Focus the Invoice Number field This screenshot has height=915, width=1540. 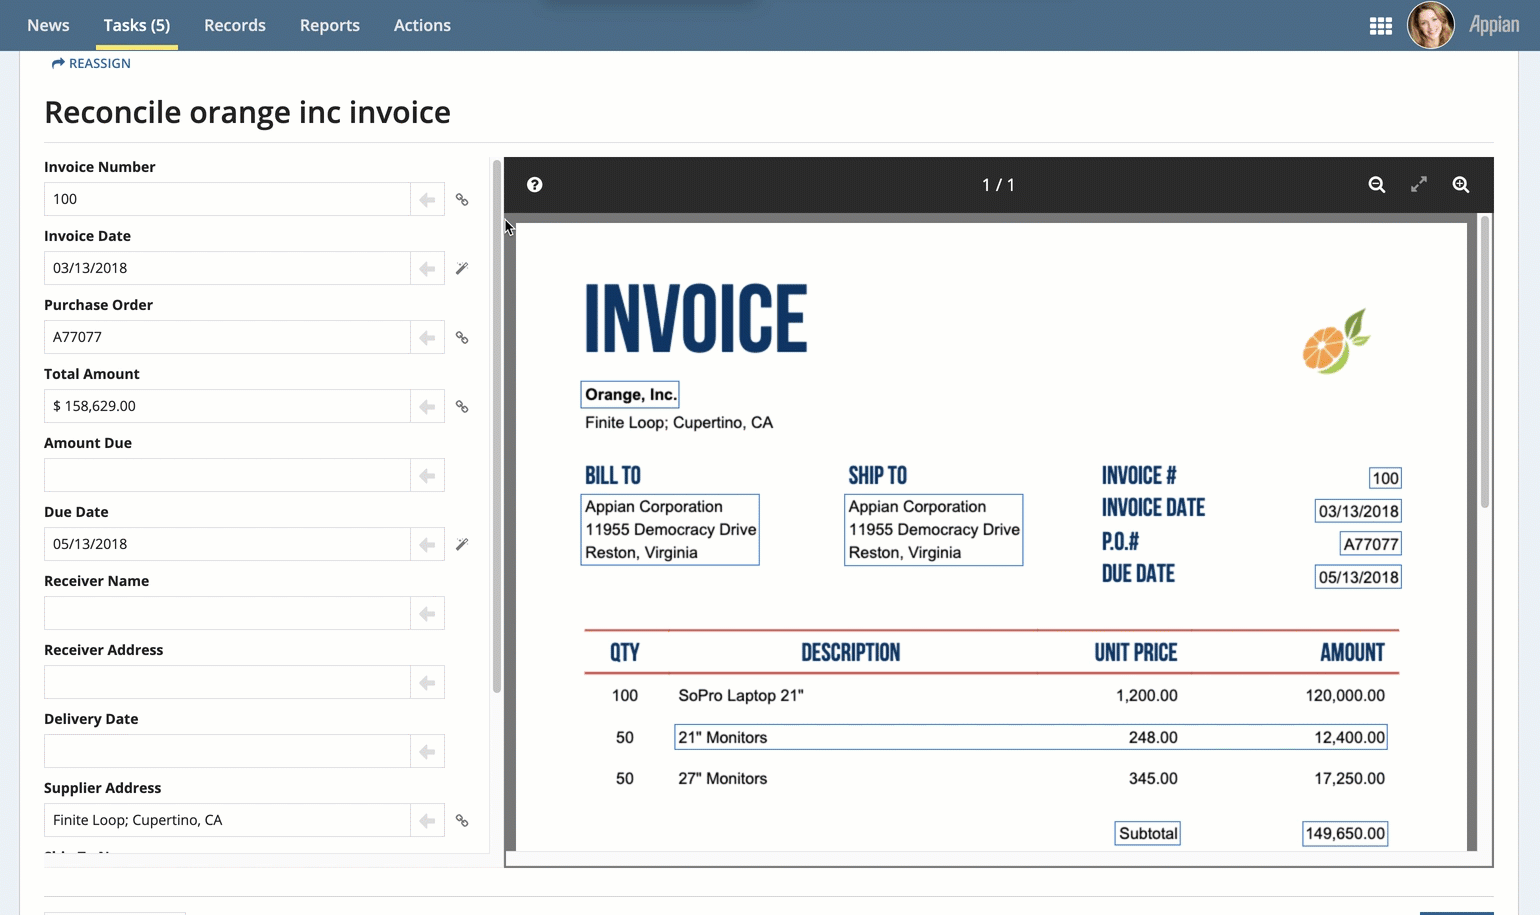click(227, 199)
